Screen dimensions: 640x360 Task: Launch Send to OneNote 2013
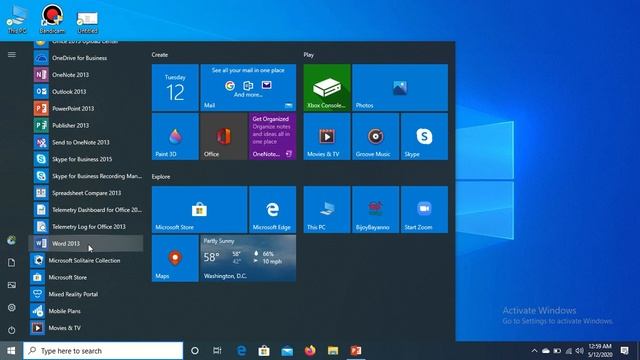[x=86, y=142]
